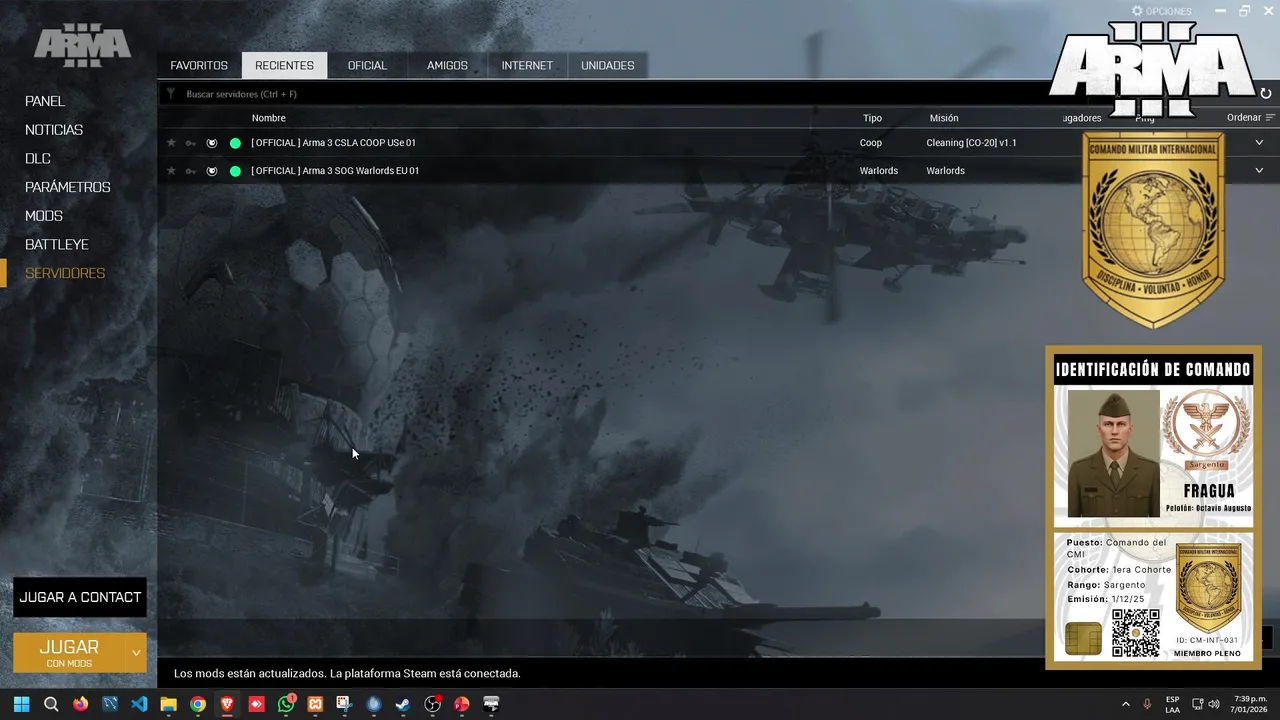Image resolution: width=1280 pixels, height=720 pixels.
Task: Open XAMPP from the taskbar
Action: click(x=315, y=704)
